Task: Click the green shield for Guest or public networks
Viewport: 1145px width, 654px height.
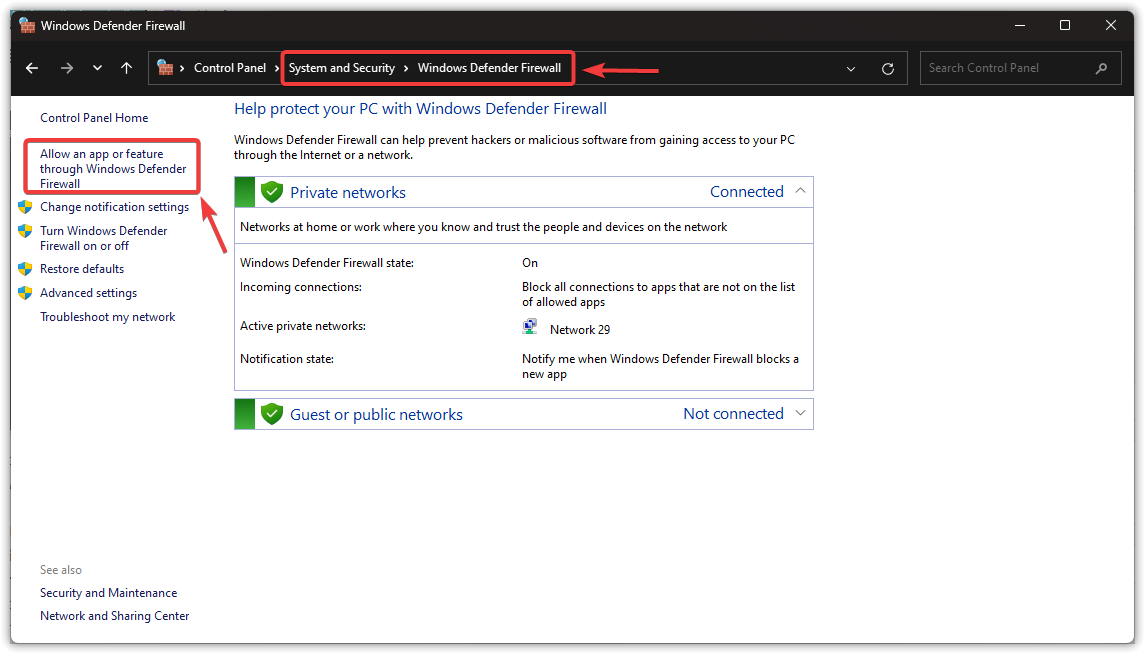Action: 272,413
